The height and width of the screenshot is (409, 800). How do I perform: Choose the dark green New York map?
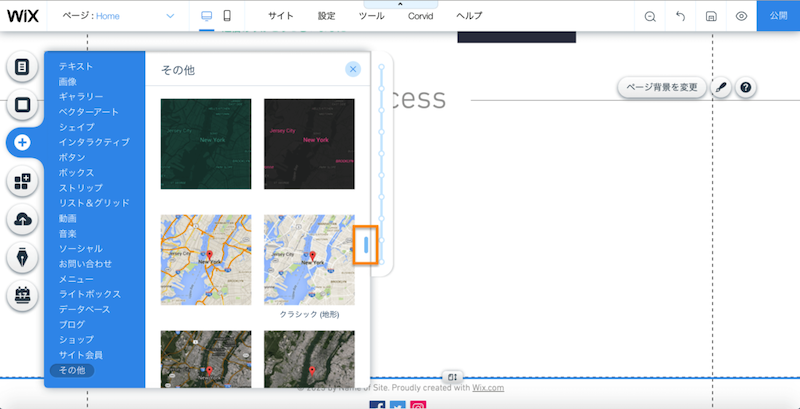206,144
